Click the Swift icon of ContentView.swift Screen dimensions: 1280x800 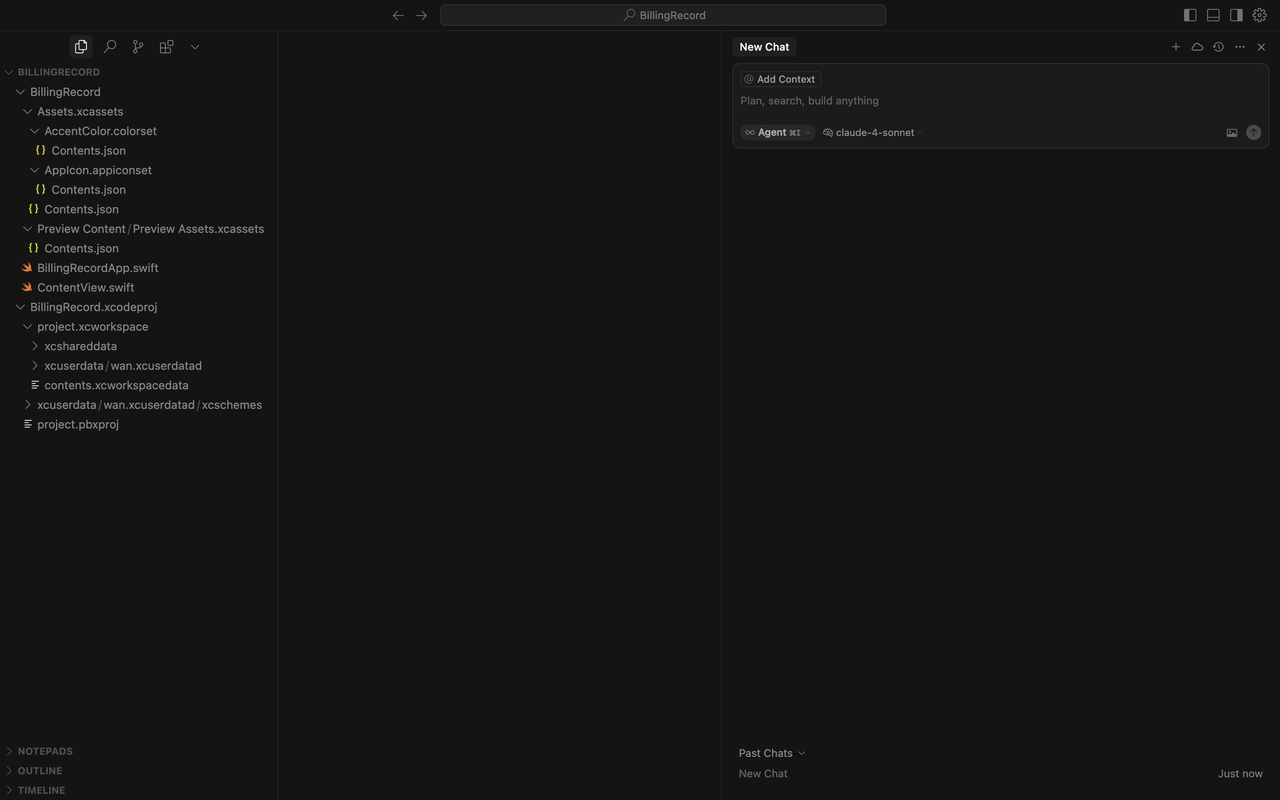tap(27, 287)
